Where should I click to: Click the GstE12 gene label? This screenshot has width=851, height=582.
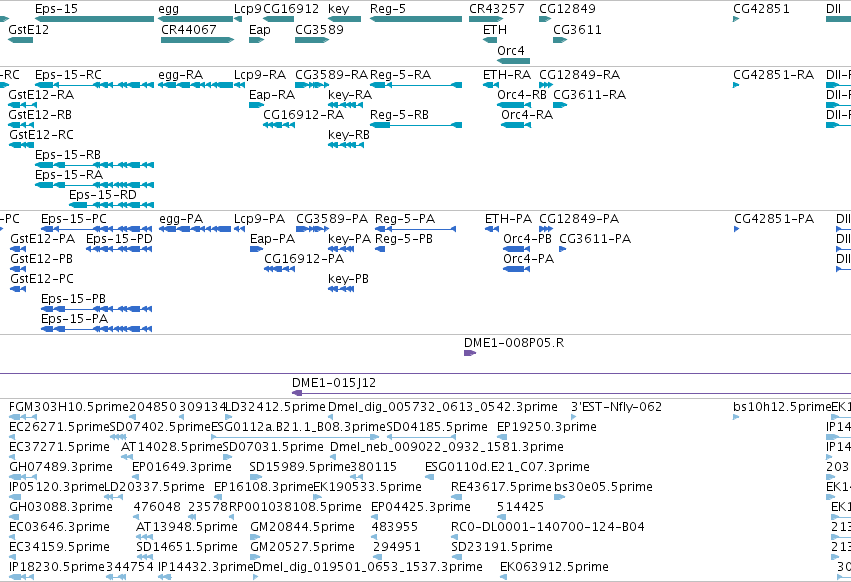(x=29, y=30)
